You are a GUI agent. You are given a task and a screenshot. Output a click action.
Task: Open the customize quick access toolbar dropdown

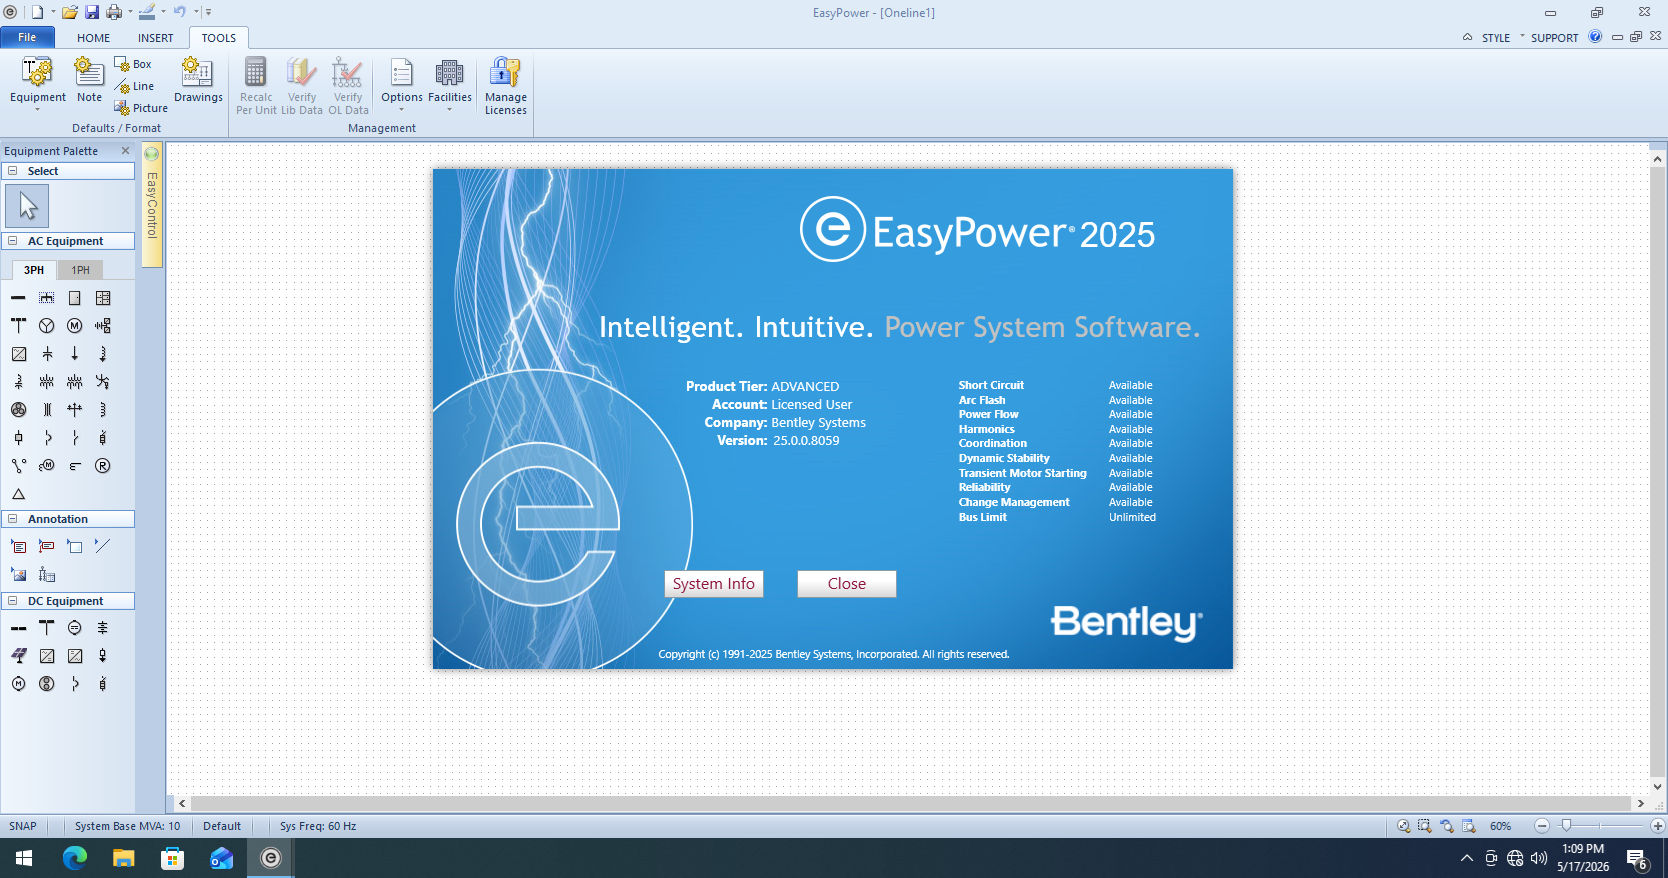[x=208, y=13]
